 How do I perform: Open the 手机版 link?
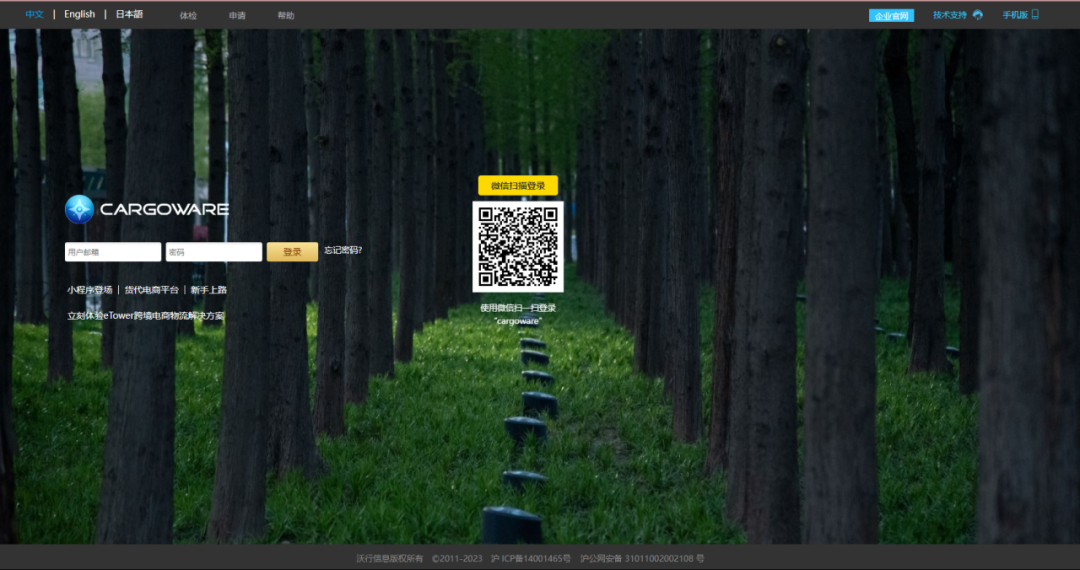1015,15
